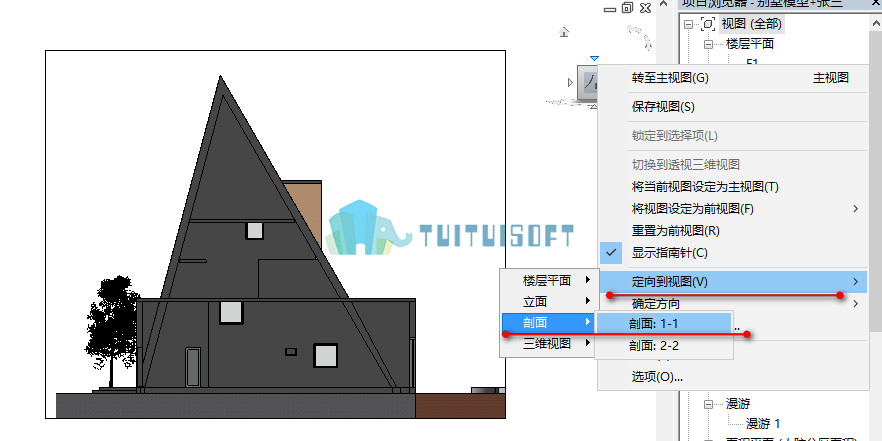
Task: Click the ViewCube home icon
Action: [564, 32]
